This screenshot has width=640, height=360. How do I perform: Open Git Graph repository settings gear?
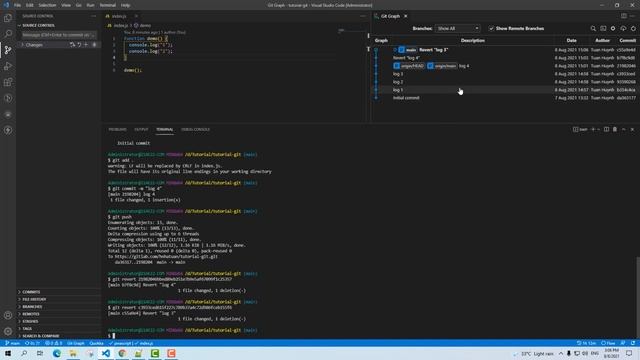click(613, 29)
